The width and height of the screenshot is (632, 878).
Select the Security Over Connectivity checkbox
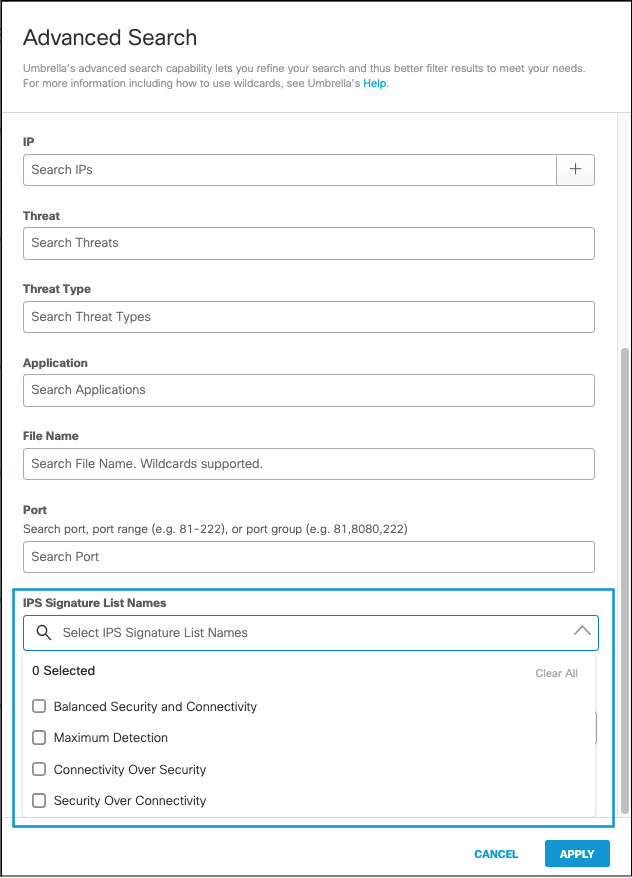[38, 800]
